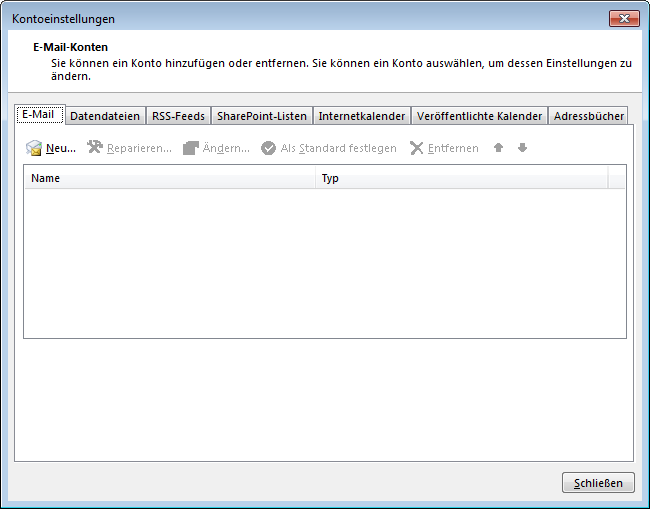Screen dimensions: 650x509
Task: Select the Internetkalender tab
Action: 361,116
